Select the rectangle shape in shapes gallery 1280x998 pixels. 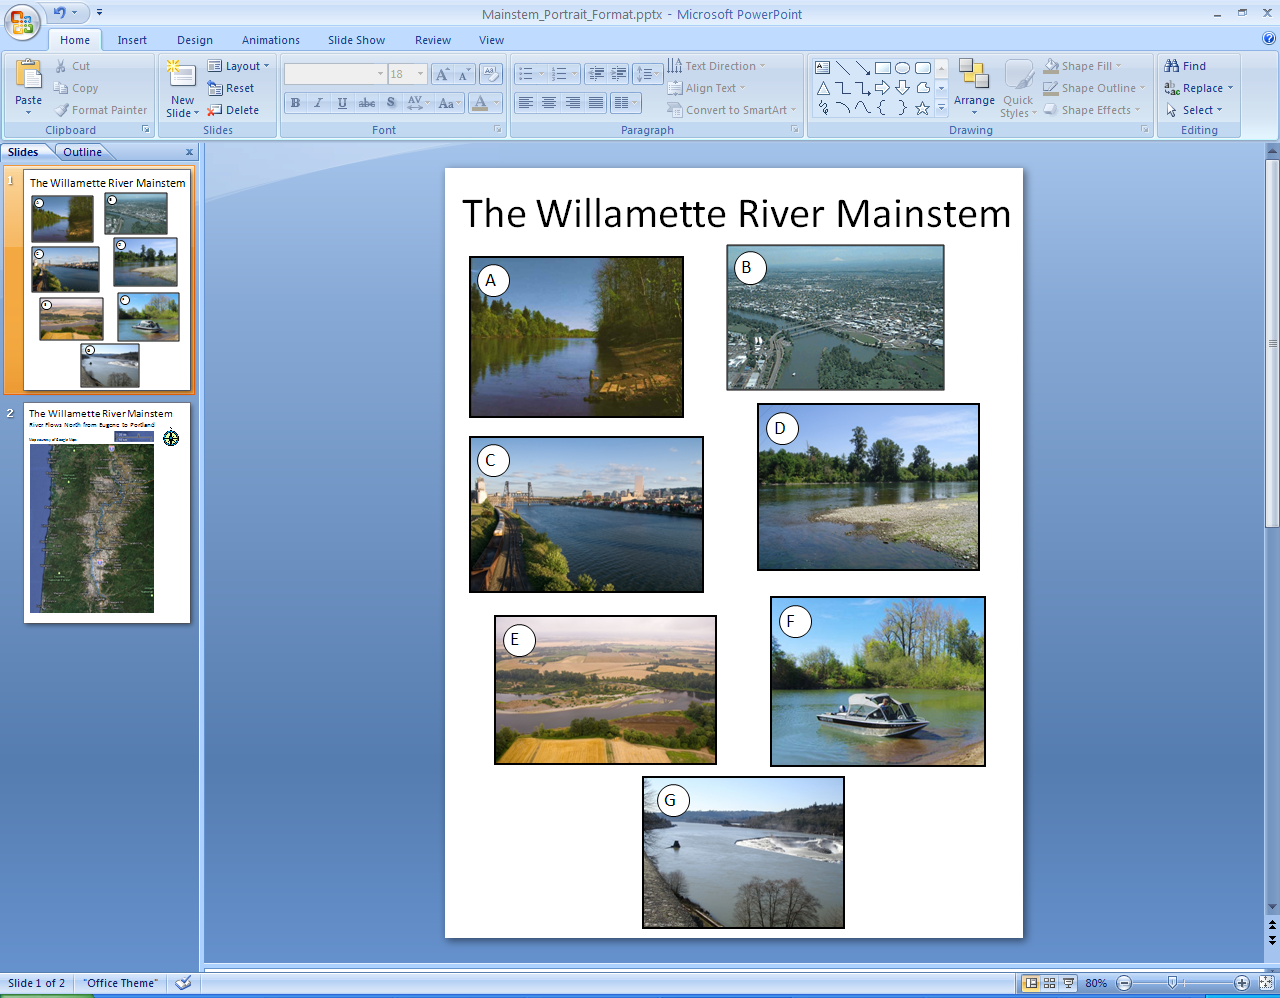coord(882,68)
